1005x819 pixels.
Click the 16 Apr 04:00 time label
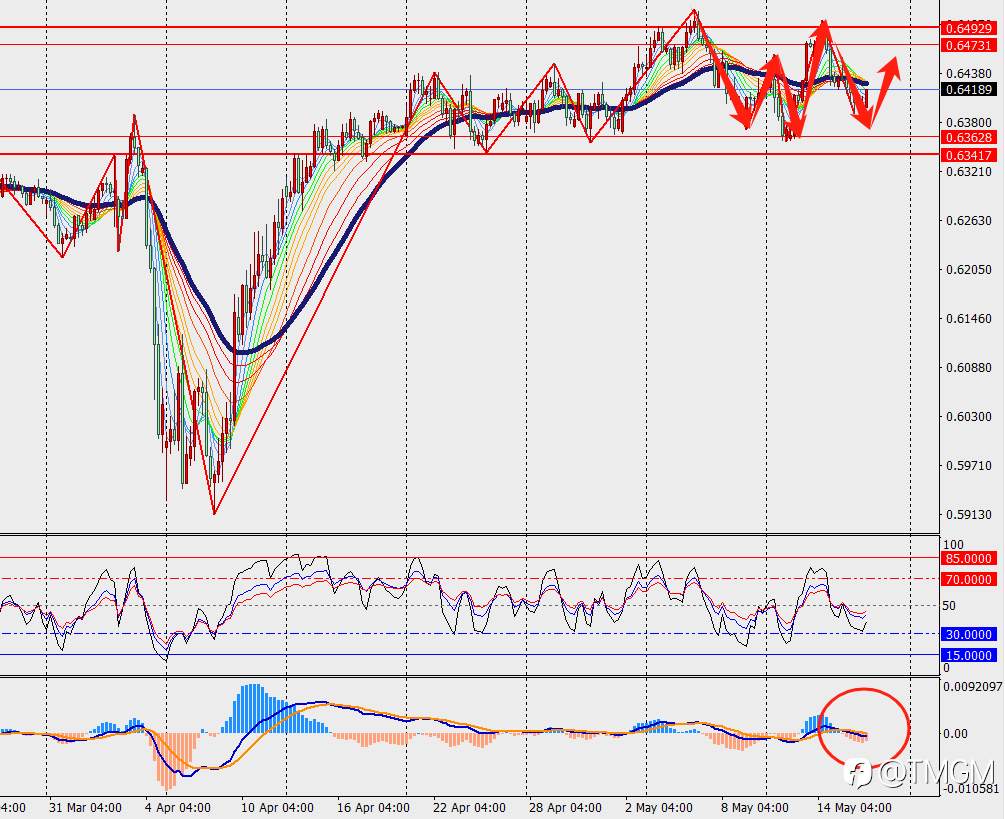[373, 807]
